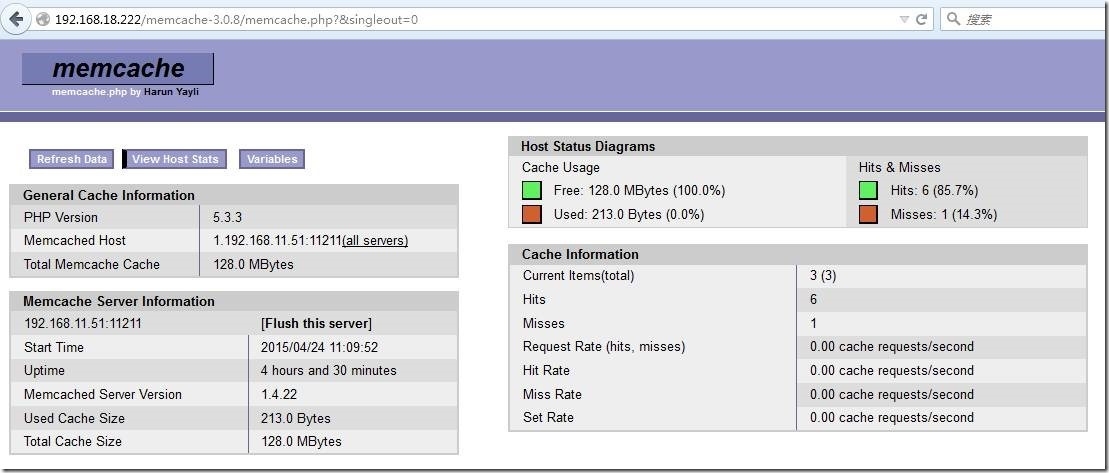Click the 'Free: 128.0 MBytes (100.0%)' text
This screenshot has height=473, width=1109.
pos(639,190)
